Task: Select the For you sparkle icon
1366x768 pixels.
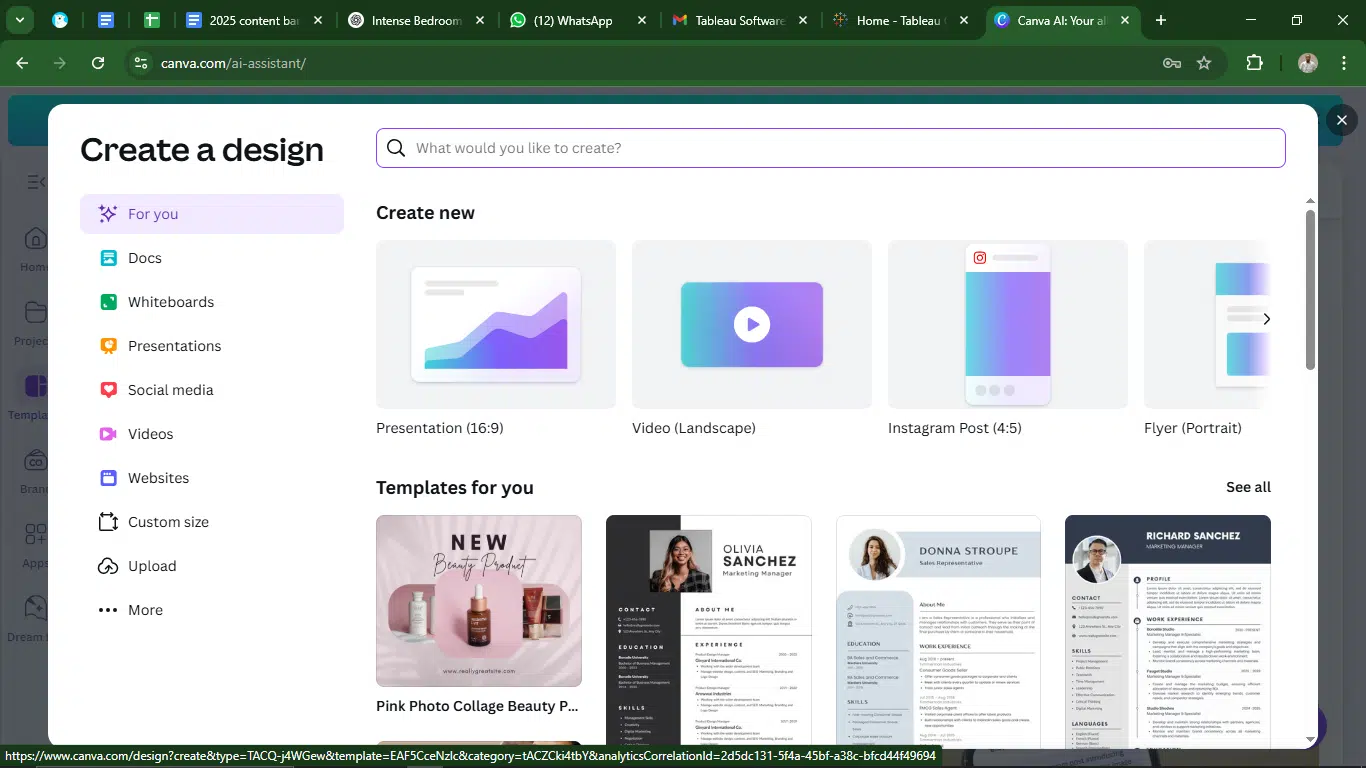Action: click(108, 214)
